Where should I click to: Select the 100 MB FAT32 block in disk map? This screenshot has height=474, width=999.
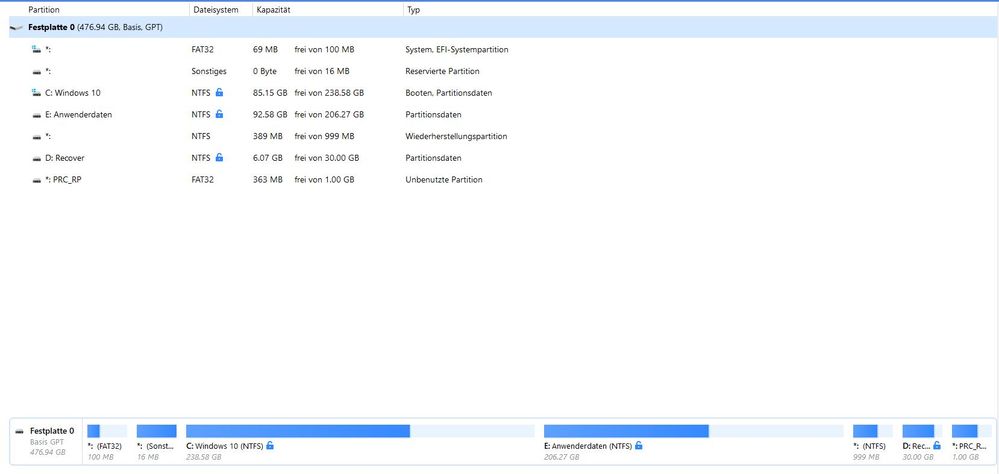coord(106,438)
